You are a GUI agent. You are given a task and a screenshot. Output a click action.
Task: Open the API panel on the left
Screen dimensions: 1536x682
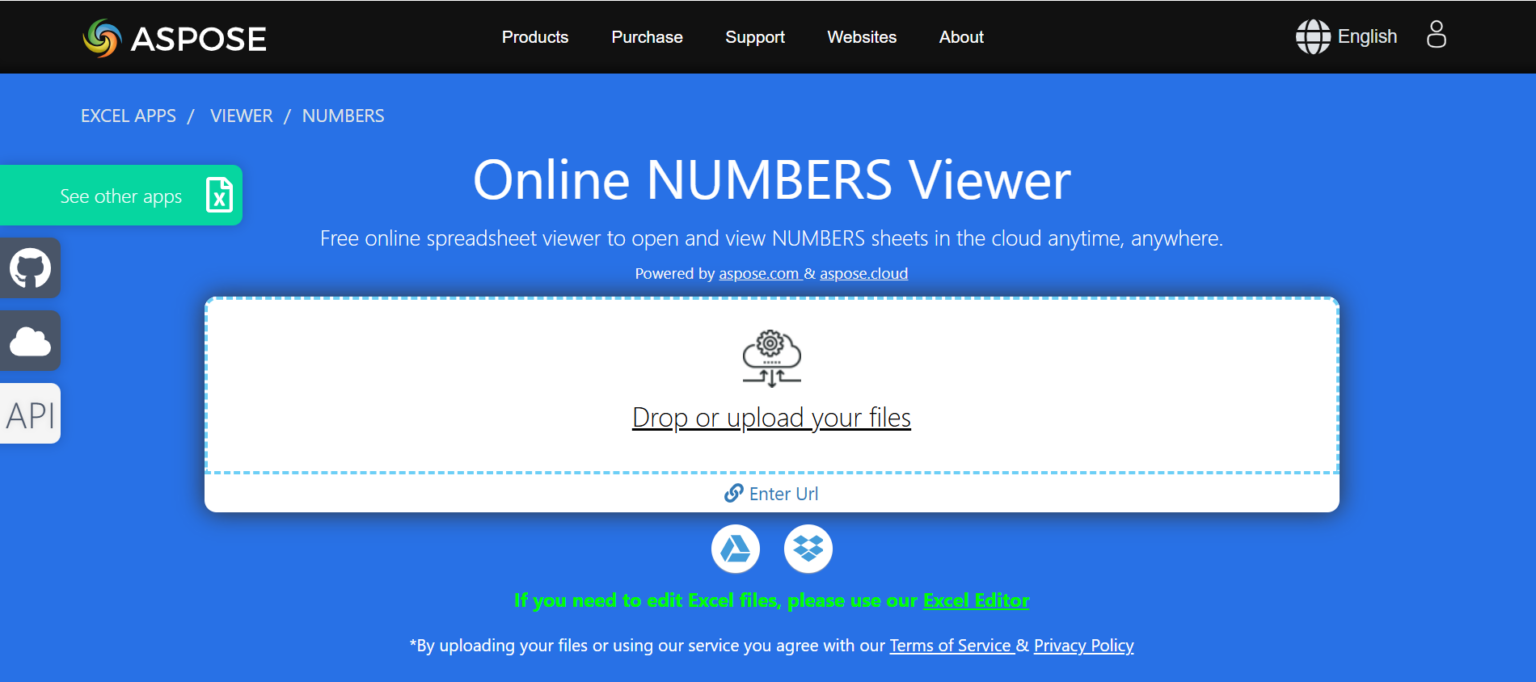(28, 412)
